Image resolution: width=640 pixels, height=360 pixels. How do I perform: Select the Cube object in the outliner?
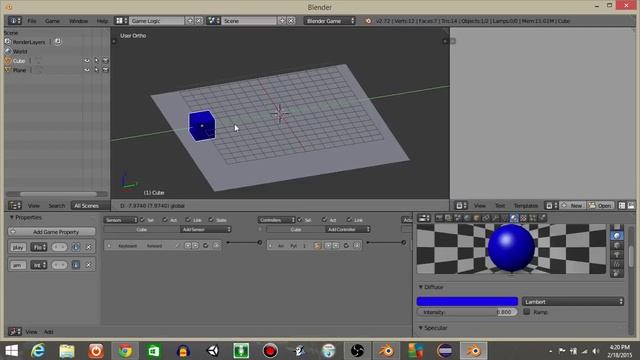coord(19,61)
